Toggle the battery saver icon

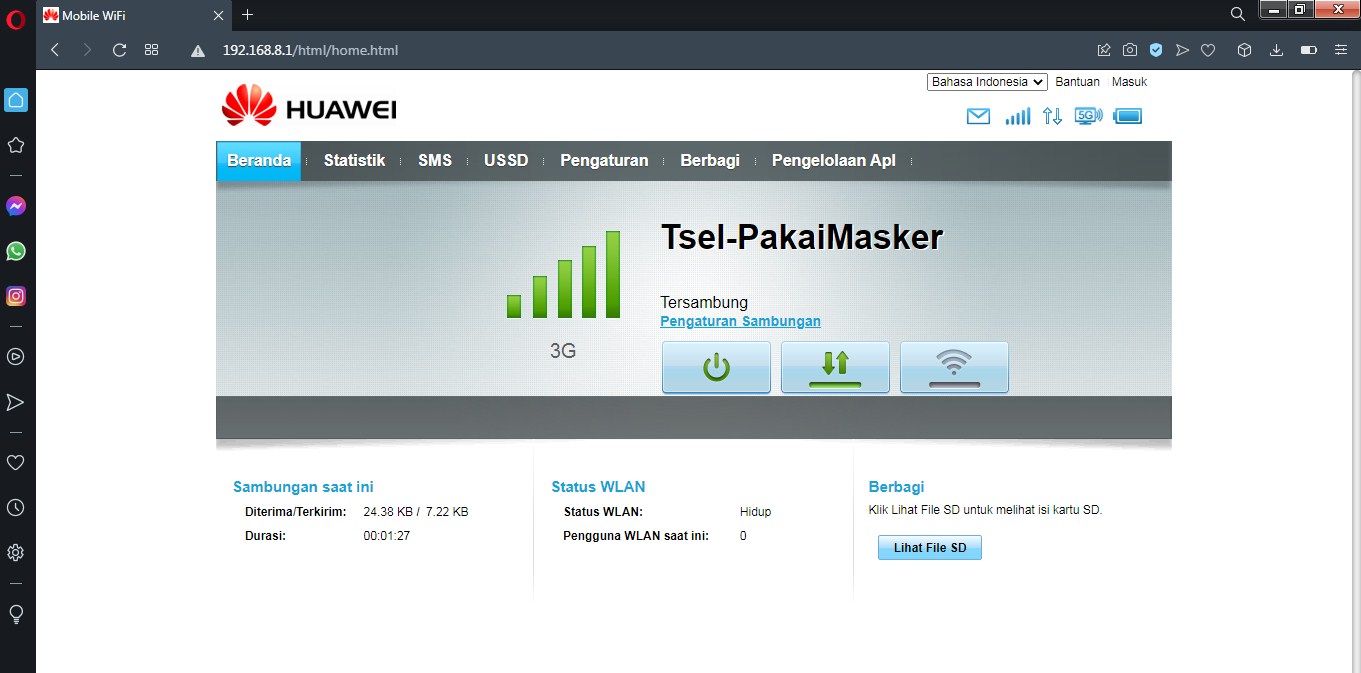point(1308,49)
